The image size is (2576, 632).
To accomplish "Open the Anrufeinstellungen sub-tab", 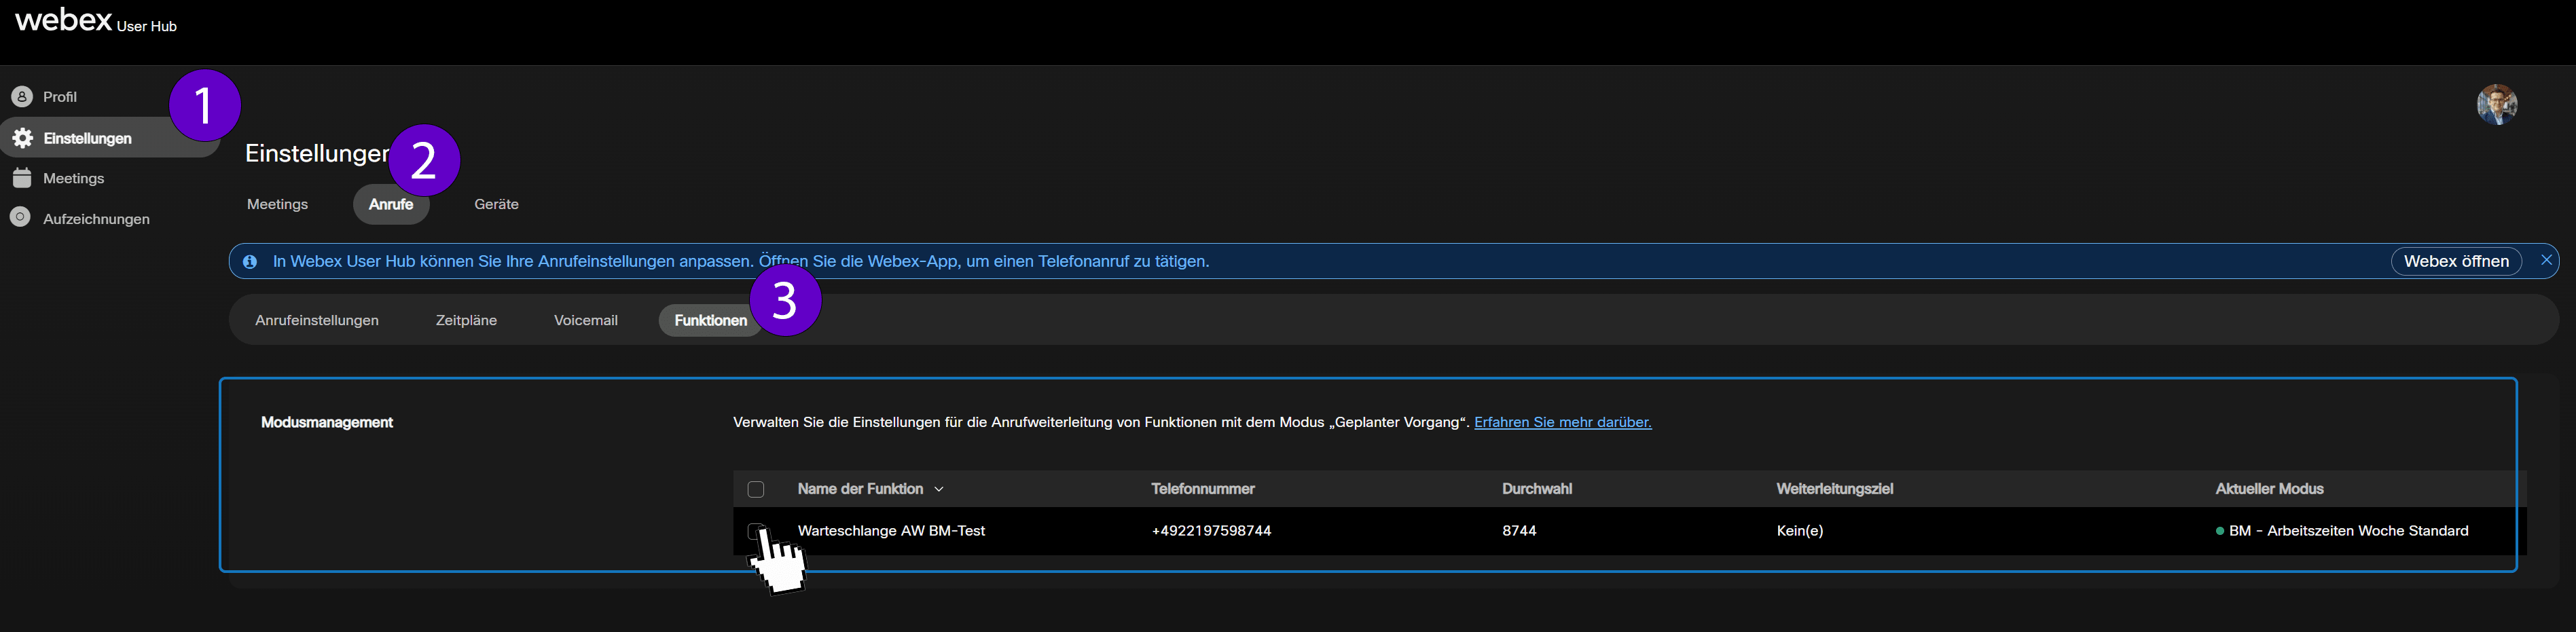I will 317,320.
